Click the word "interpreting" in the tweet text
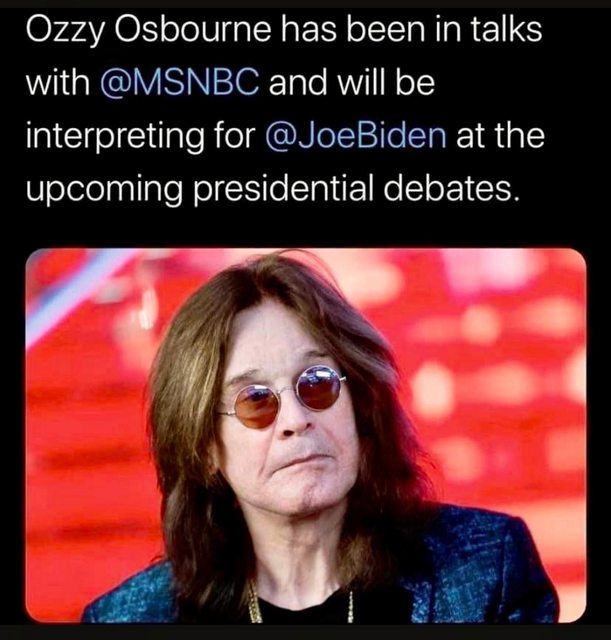 tap(115, 137)
